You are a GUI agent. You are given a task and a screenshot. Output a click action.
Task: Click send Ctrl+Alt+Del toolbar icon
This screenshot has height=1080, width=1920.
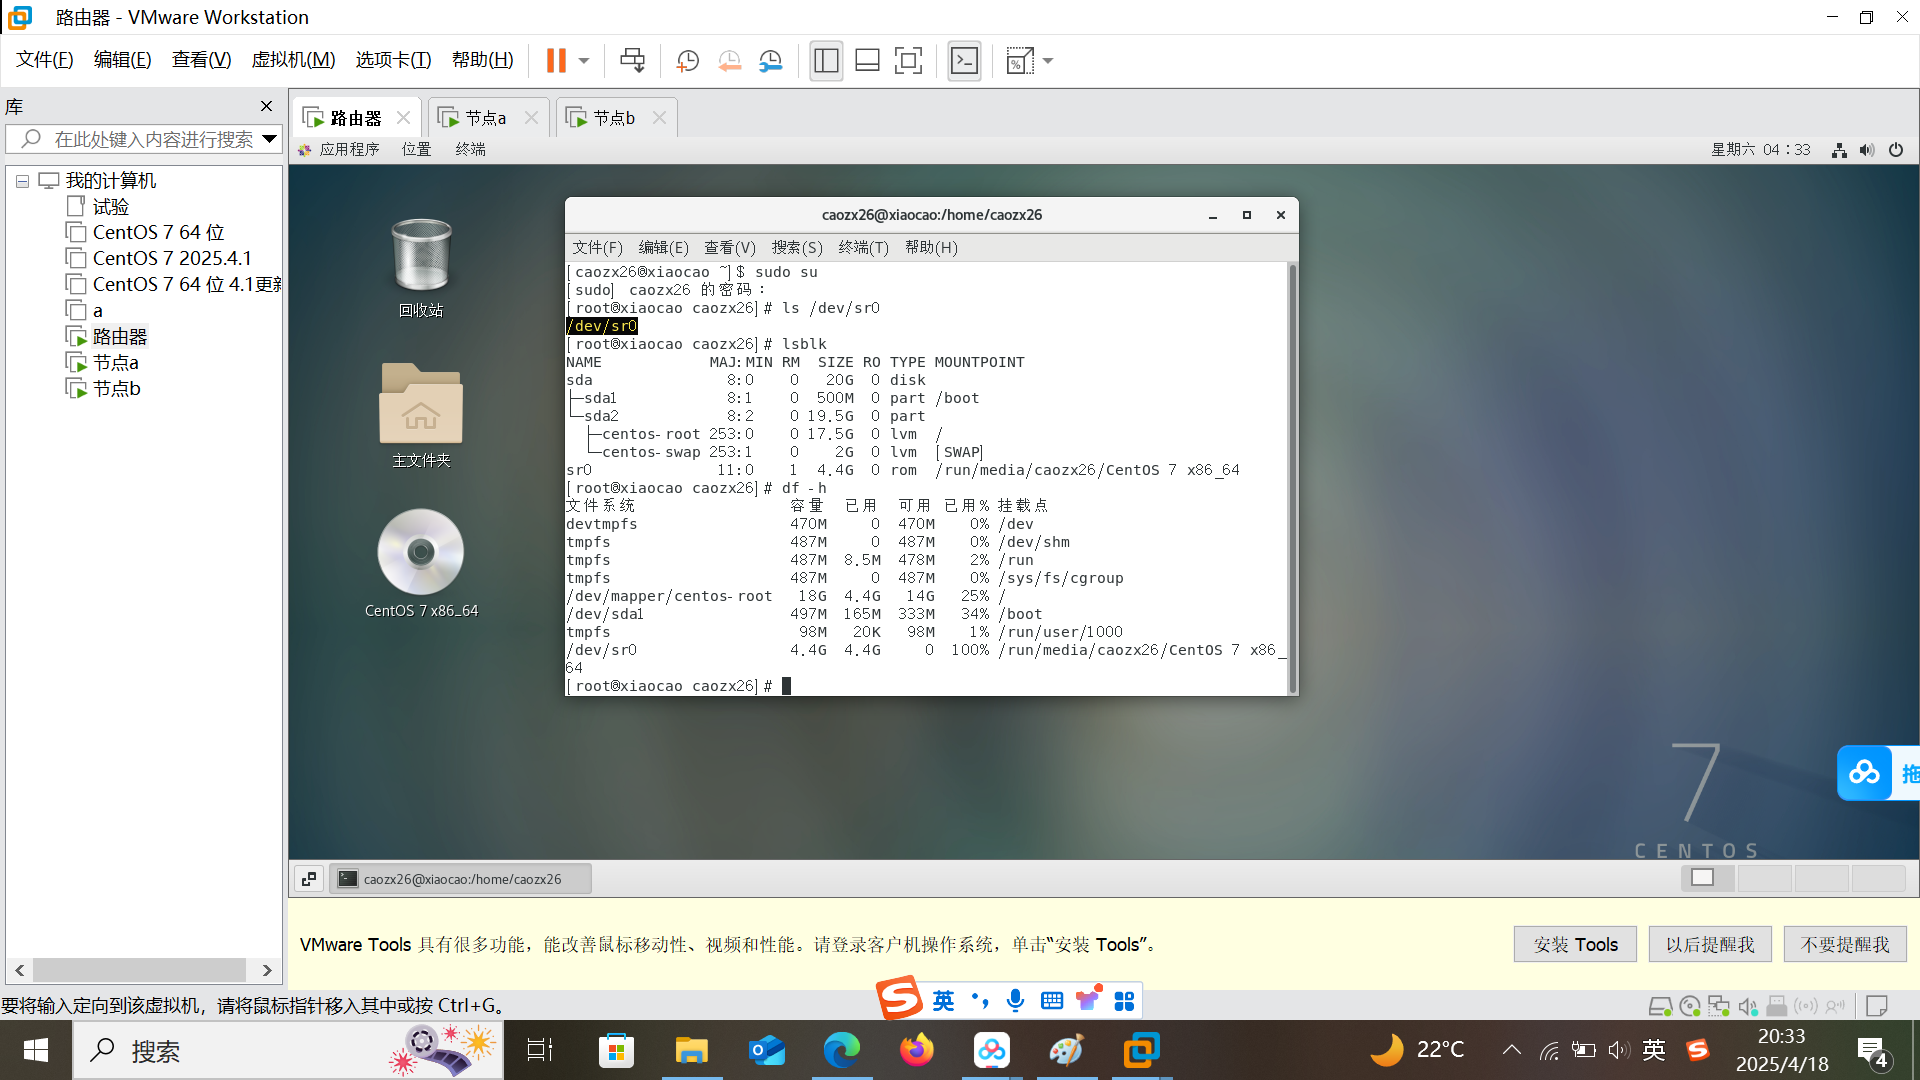632,61
